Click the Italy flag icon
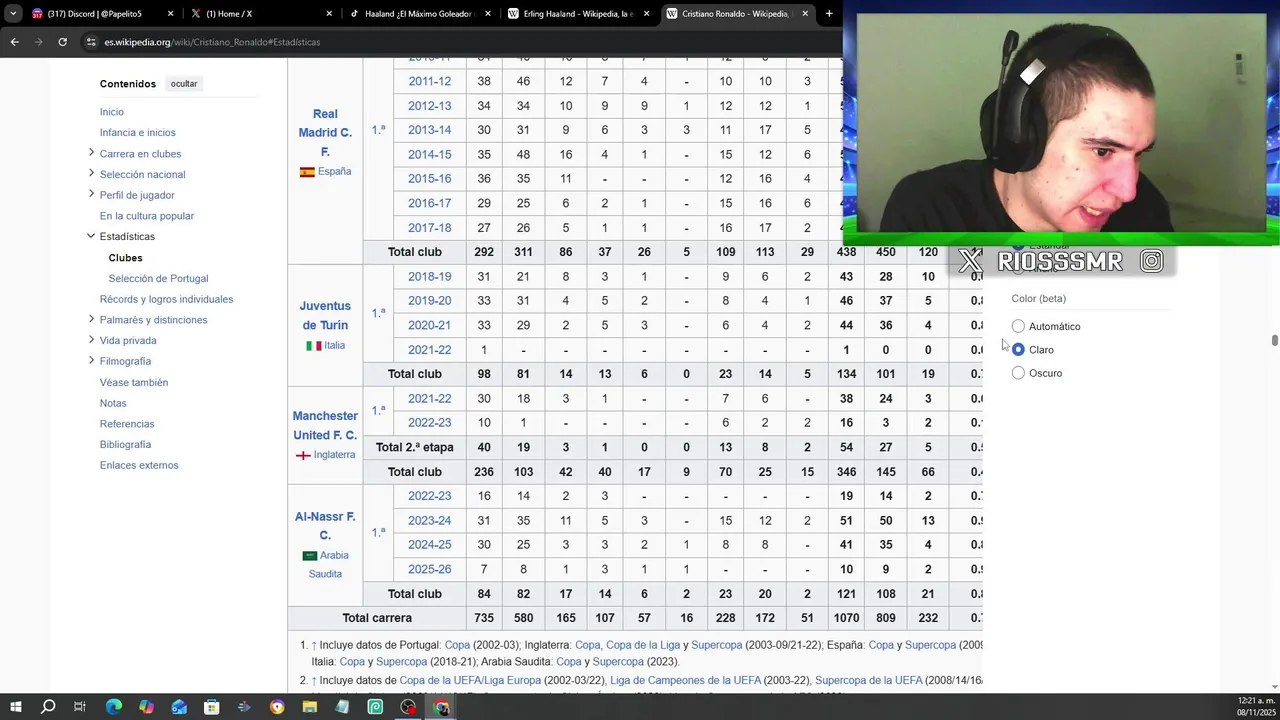 tap(313, 346)
